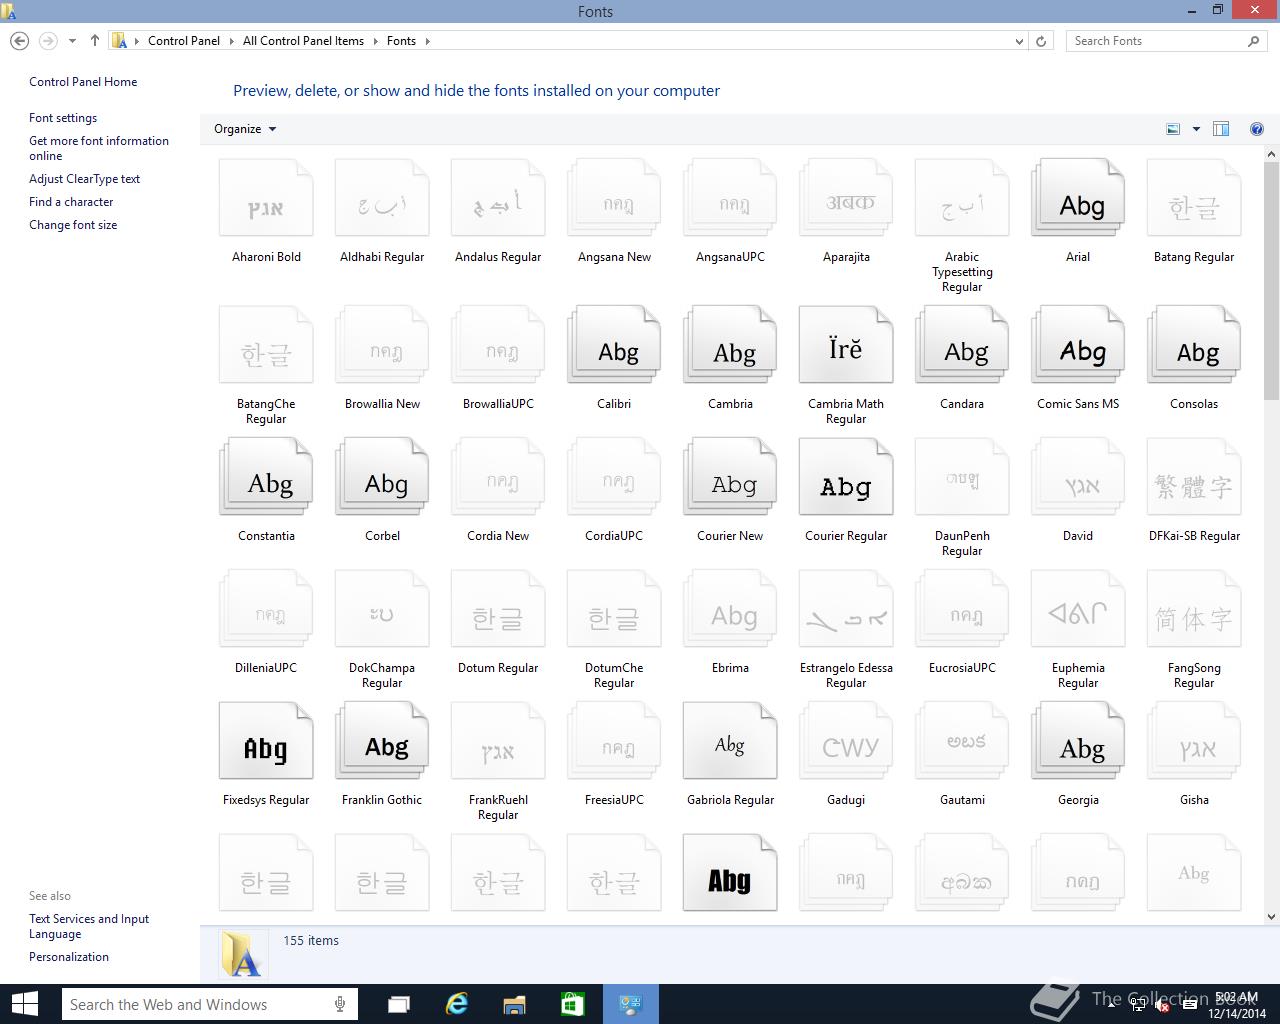Click the vertical scrollbar thumb

click(x=1271, y=280)
